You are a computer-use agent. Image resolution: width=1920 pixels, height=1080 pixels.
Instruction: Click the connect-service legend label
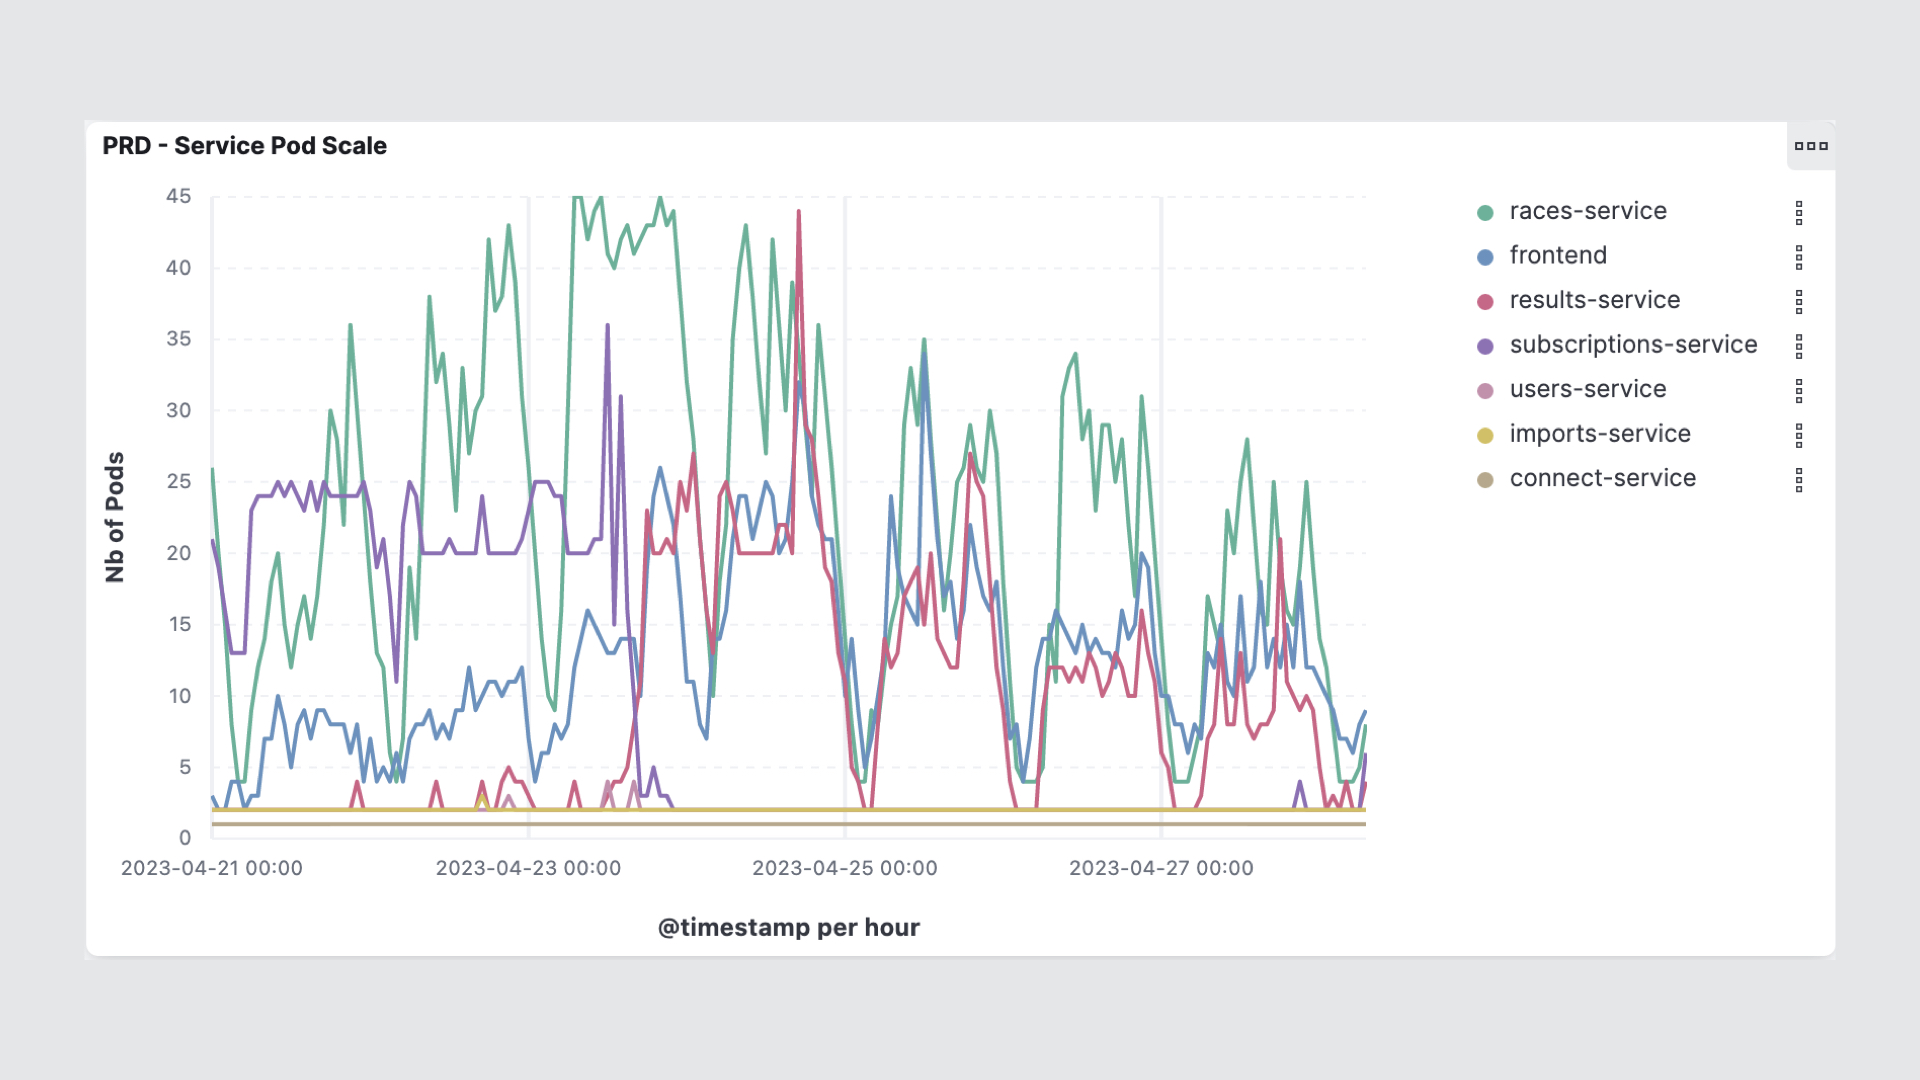tap(1603, 478)
